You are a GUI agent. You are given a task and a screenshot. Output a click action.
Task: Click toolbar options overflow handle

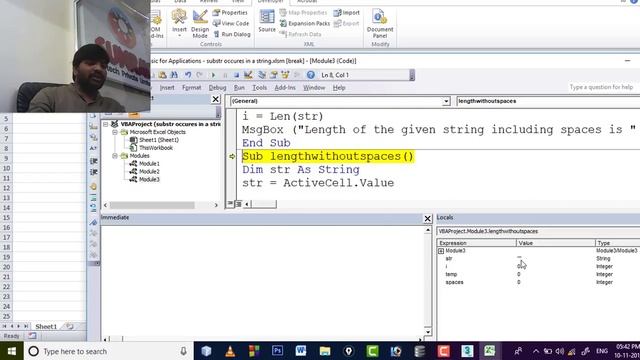(412, 75)
